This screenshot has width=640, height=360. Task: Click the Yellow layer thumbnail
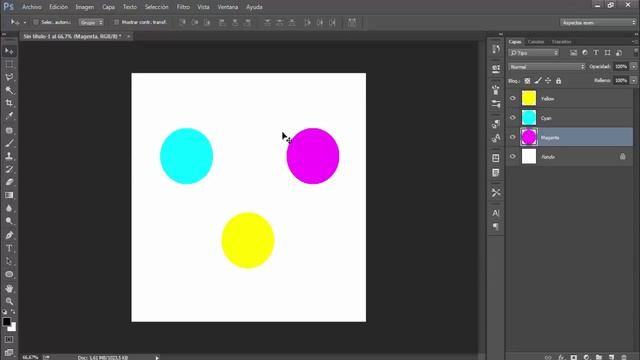[x=529, y=98]
